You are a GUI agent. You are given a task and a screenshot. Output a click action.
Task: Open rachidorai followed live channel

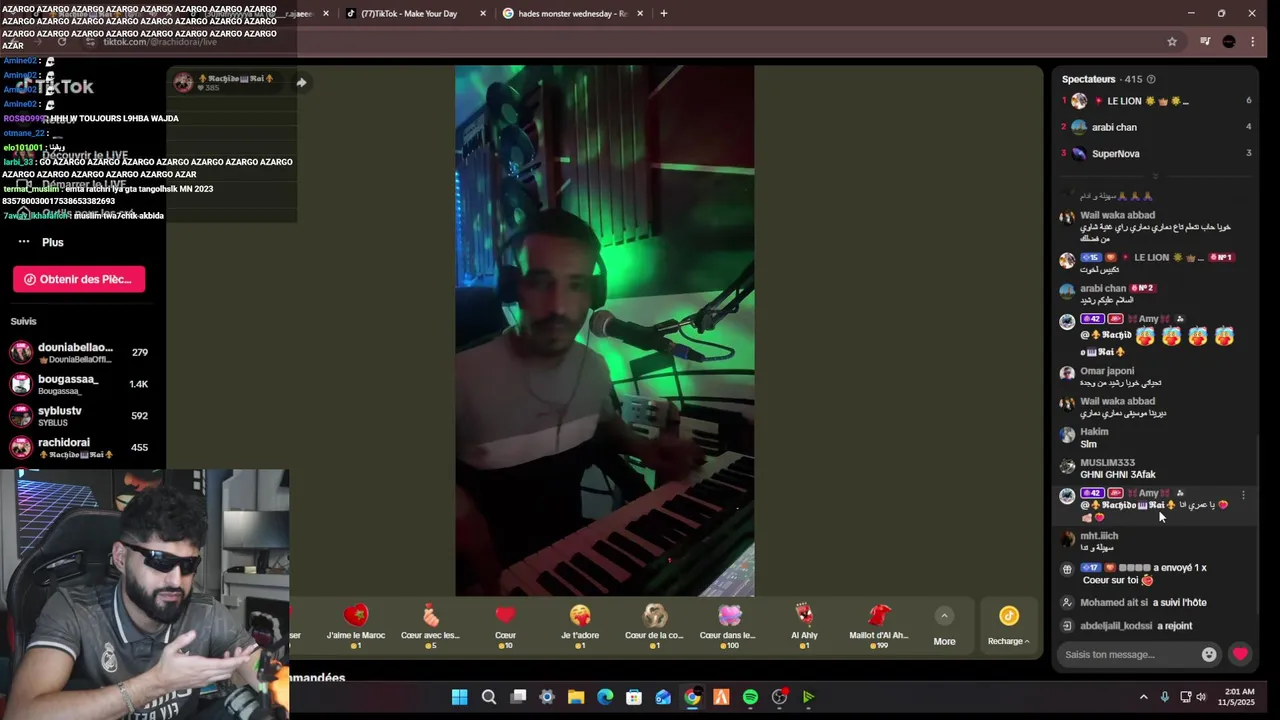[x=79, y=448]
